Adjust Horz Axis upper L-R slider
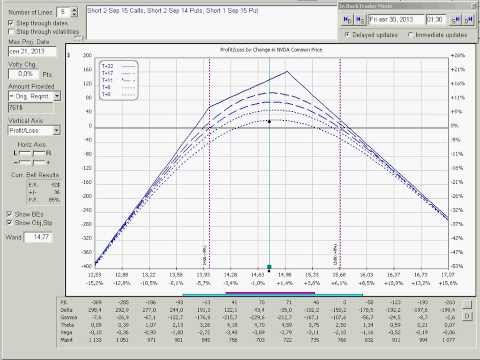Image resolution: width=480 pixels, height=360 pixels. 32,153
